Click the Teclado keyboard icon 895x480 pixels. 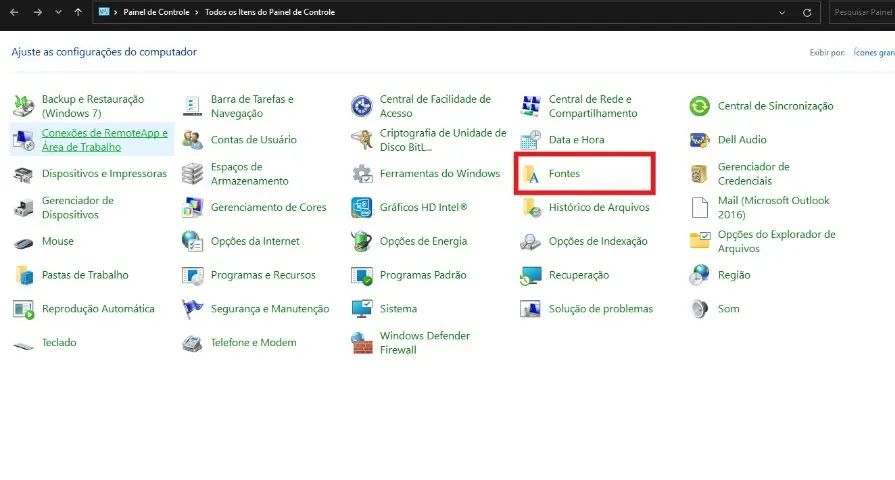click(23, 344)
